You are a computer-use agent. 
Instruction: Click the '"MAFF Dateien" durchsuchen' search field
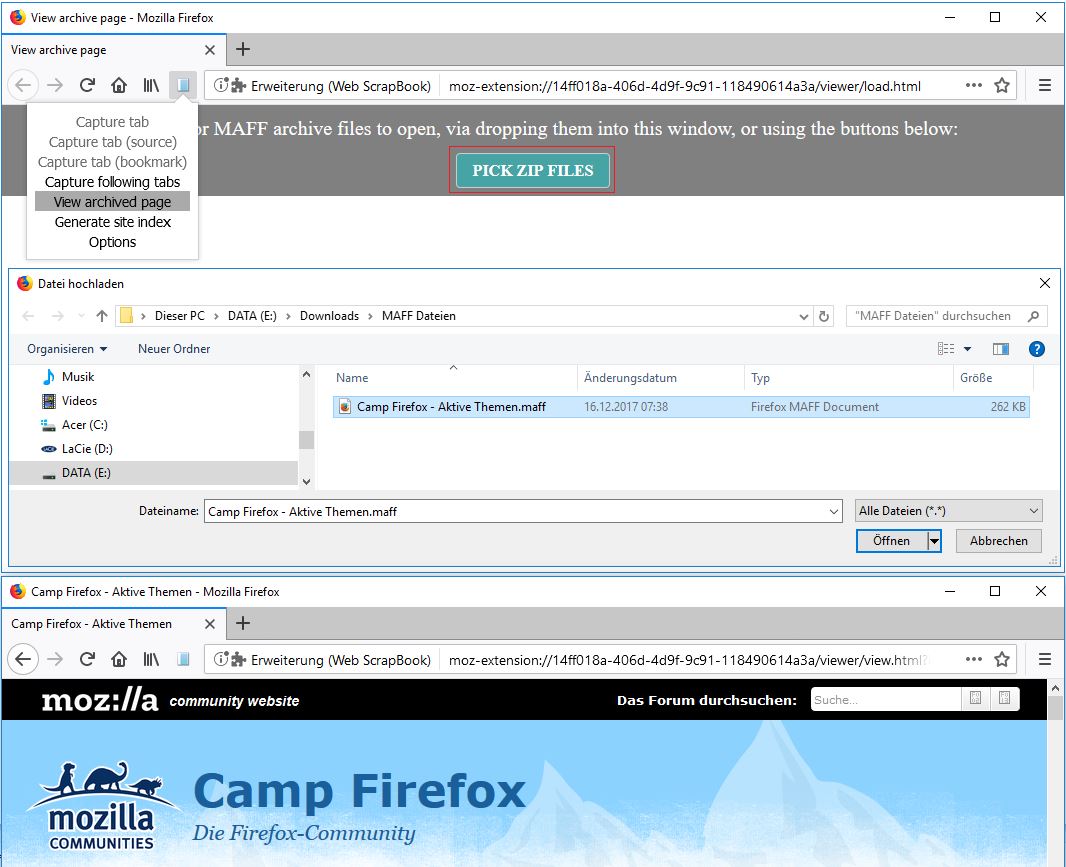[x=944, y=316]
